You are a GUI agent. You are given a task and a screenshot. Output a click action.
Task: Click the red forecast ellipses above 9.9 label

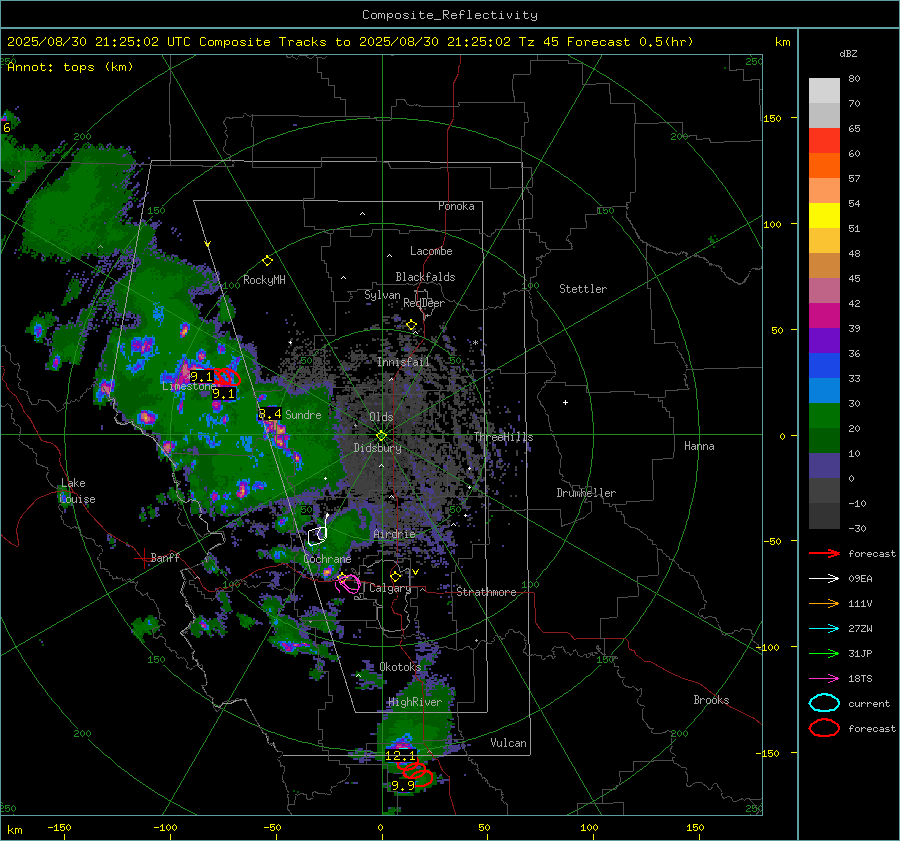[416, 772]
